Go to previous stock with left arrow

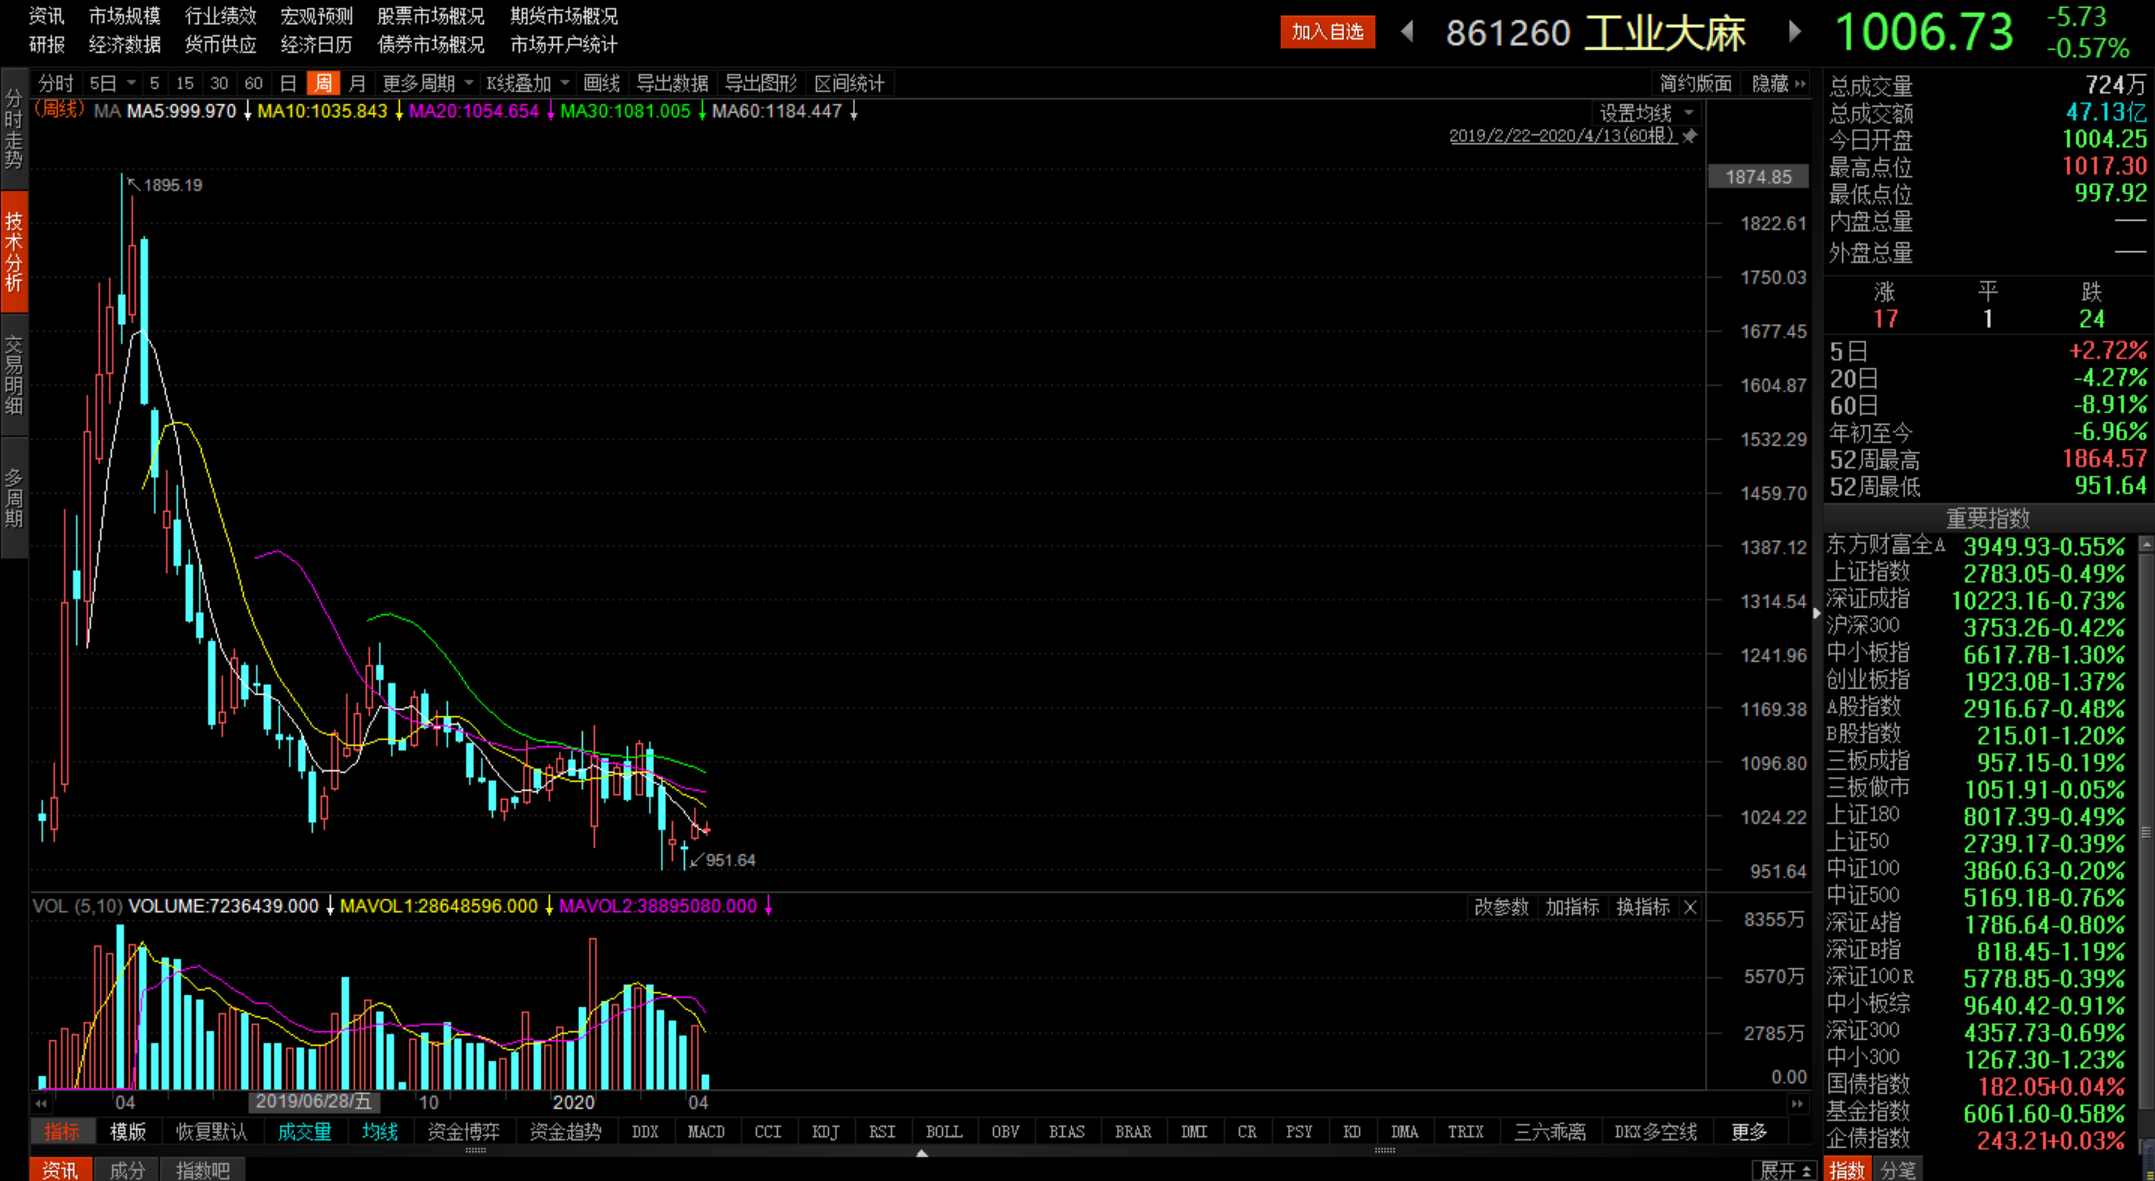click(x=1407, y=32)
